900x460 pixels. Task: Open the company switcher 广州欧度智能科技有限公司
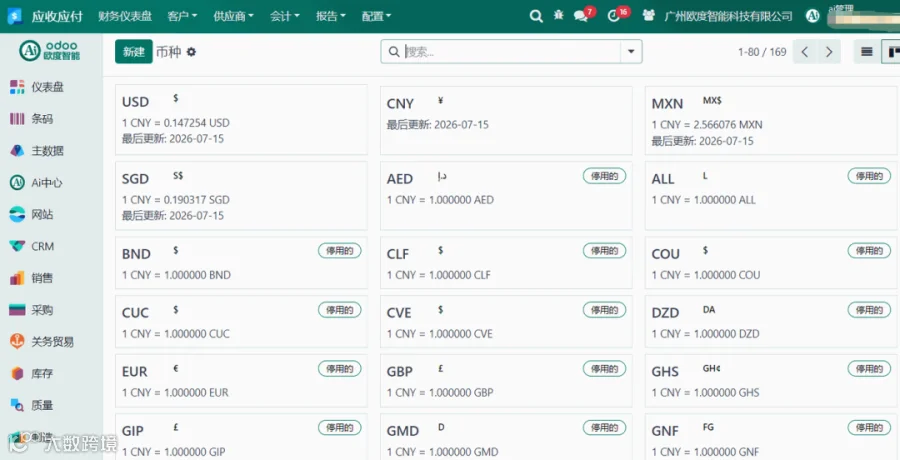coord(728,16)
